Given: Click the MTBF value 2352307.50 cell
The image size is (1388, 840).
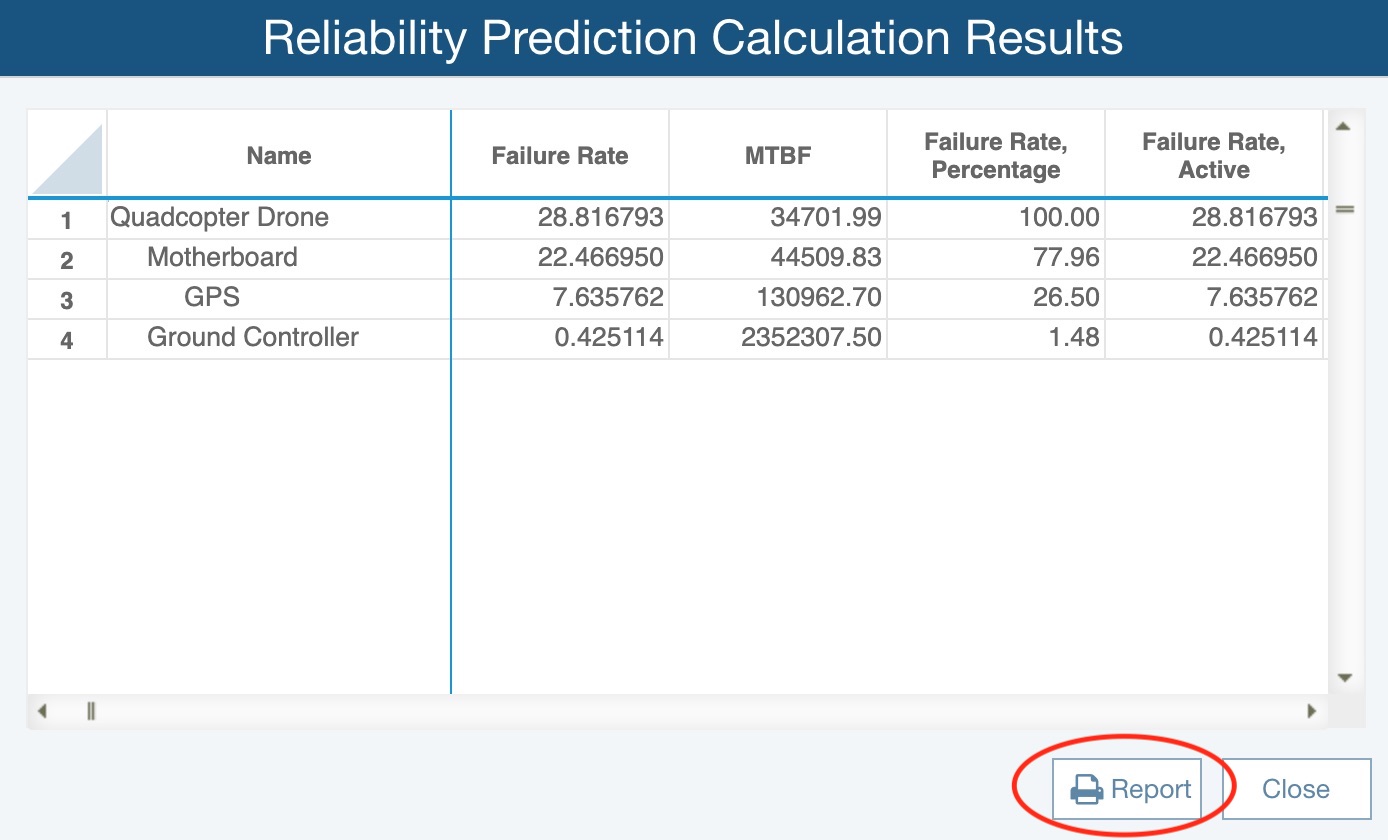Looking at the screenshot, I should pyautogui.click(x=778, y=338).
